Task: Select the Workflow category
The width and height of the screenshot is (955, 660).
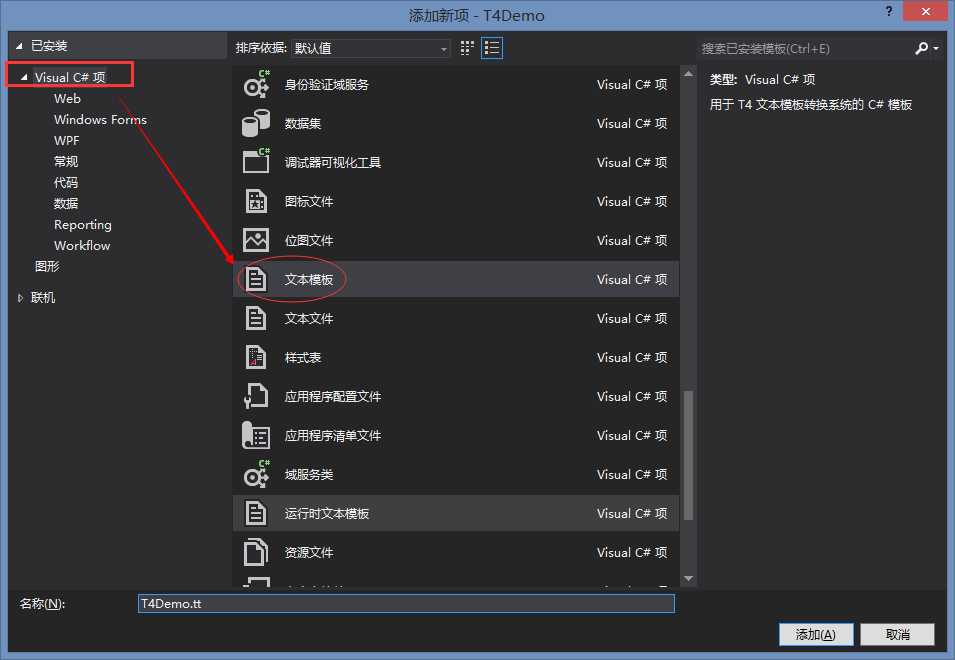Action: (82, 245)
